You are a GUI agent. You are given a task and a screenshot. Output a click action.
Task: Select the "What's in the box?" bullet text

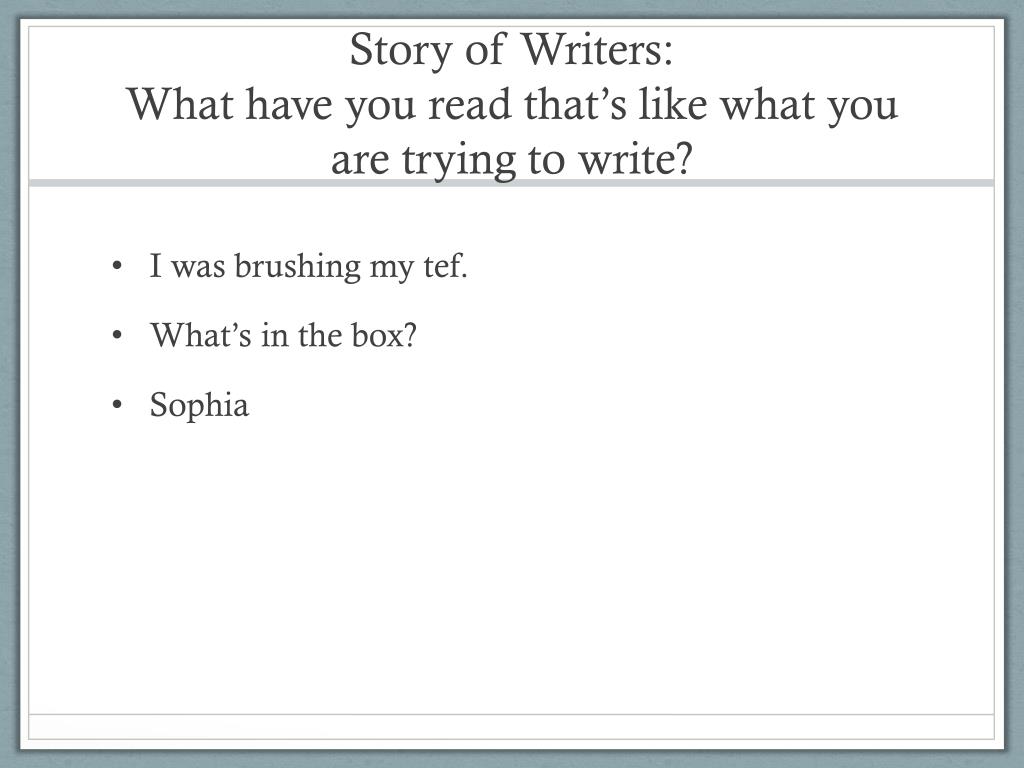[283, 336]
